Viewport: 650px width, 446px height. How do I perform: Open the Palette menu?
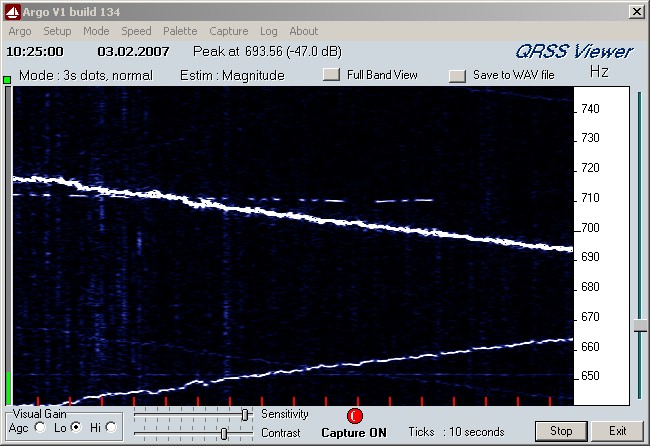(x=180, y=31)
